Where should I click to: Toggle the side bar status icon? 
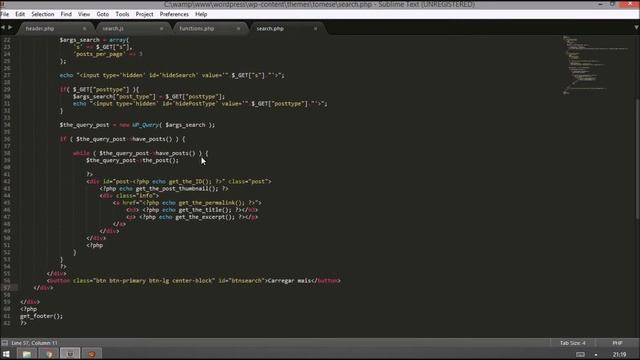[4, 343]
